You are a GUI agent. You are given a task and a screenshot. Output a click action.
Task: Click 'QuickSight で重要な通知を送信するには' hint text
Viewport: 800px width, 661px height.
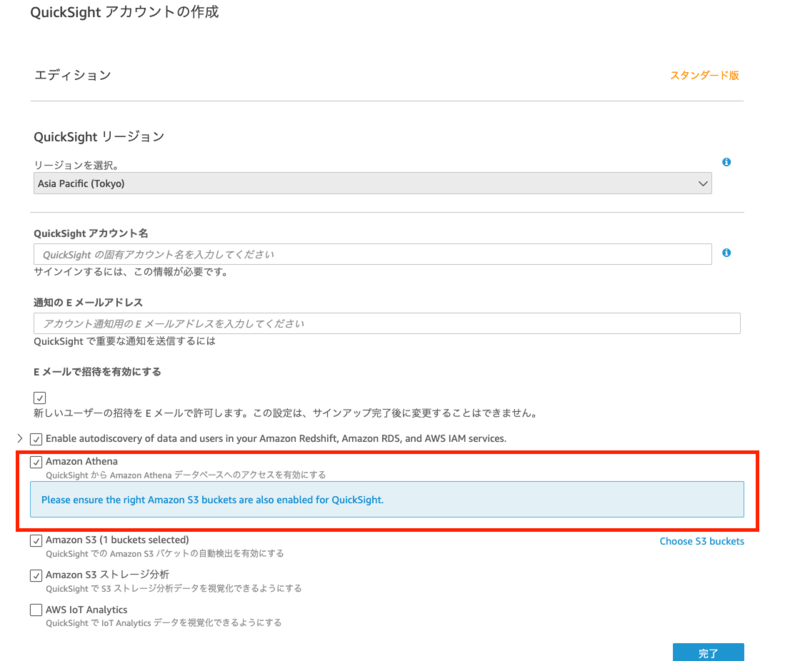[124, 341]
